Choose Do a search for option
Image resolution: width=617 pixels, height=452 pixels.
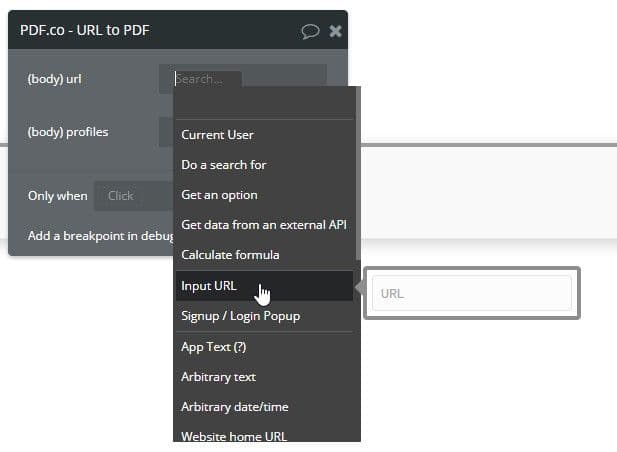point(223,165)
